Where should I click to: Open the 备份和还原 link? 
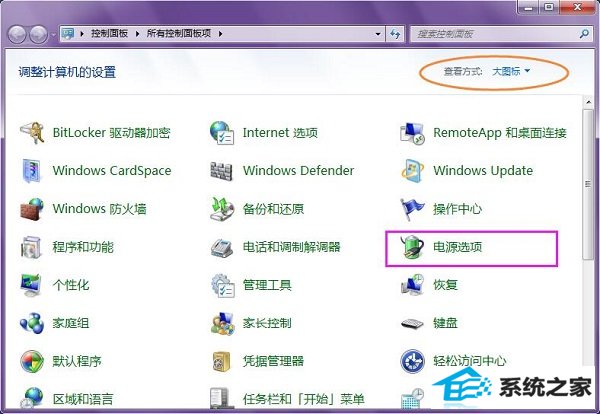point(273,209)
